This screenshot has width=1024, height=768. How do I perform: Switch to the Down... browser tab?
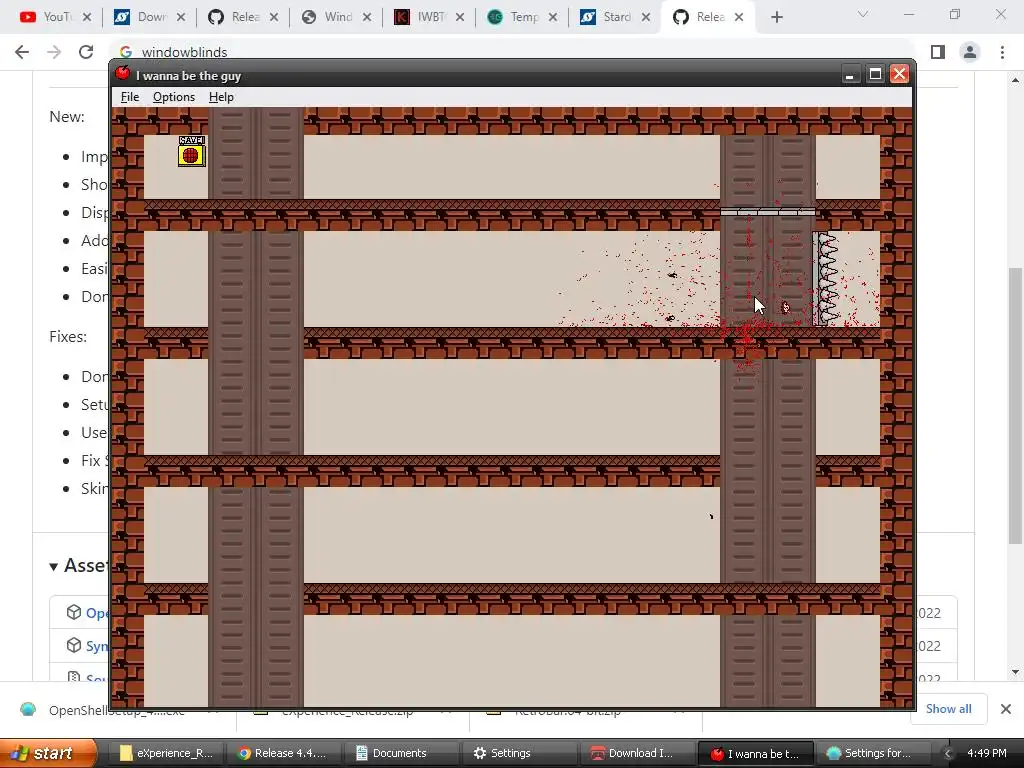tap(149, 17)
